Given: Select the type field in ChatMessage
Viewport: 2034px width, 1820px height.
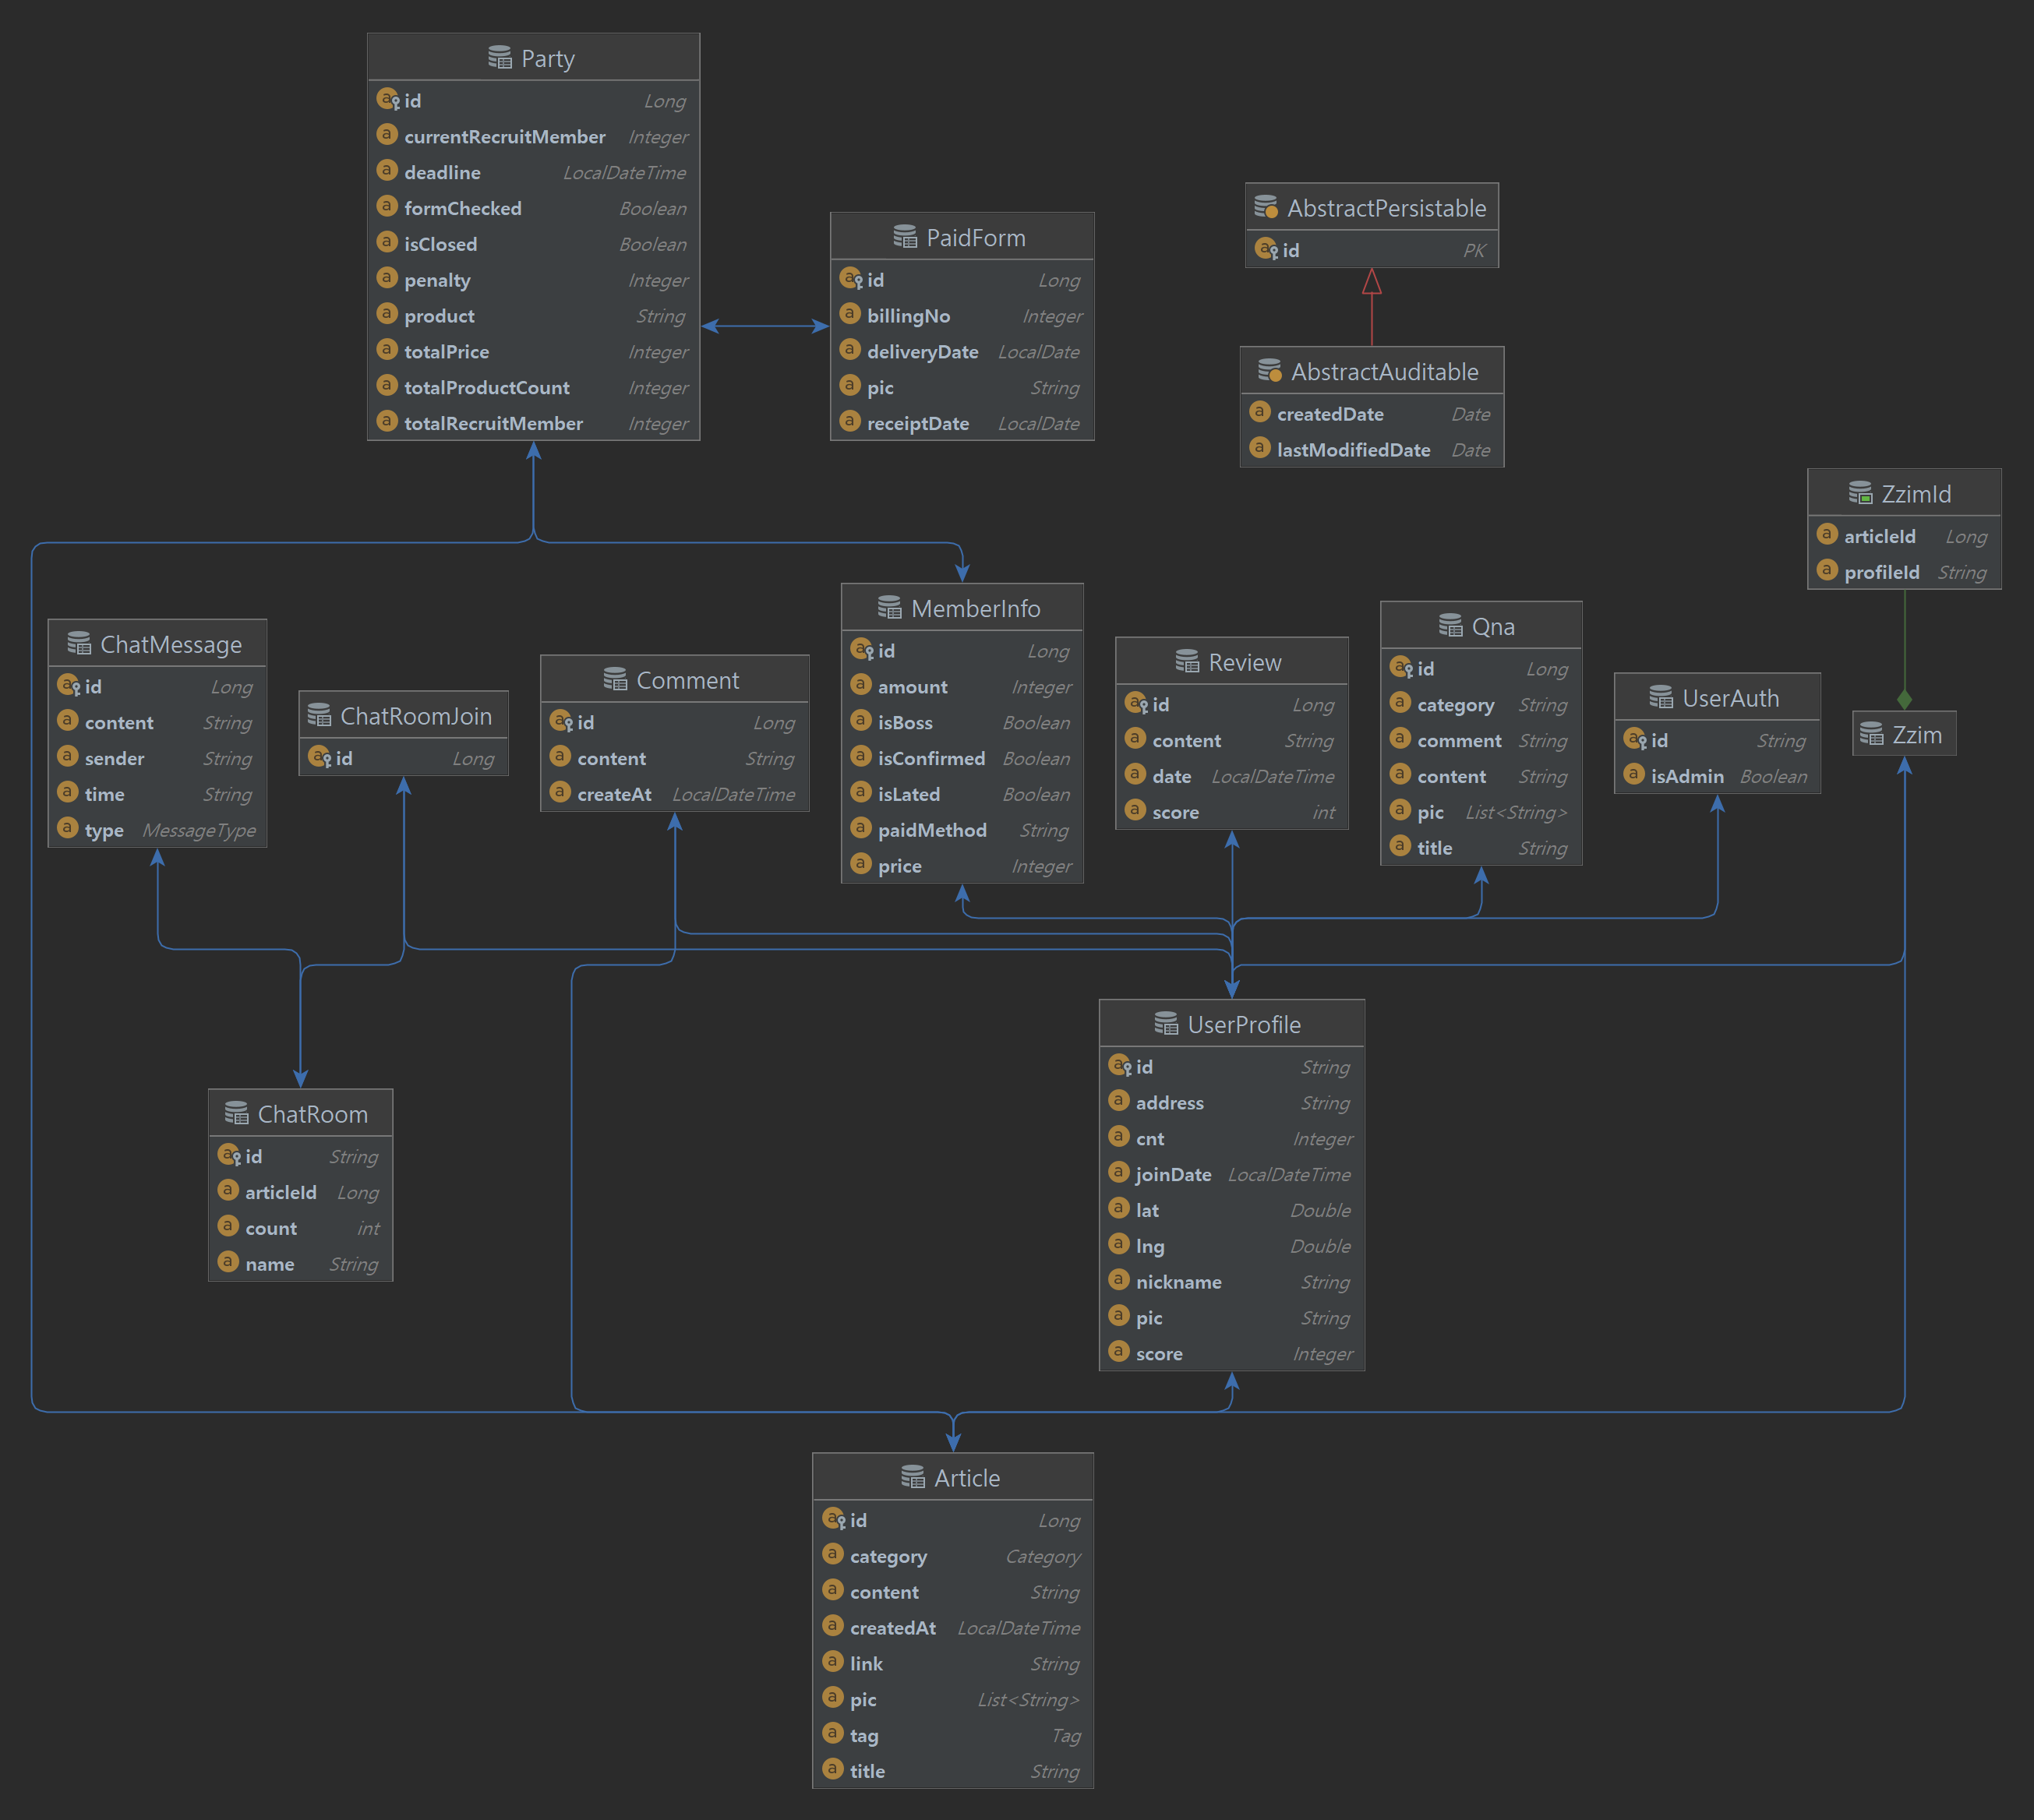Looking at the screenshot, I should 104,830.
